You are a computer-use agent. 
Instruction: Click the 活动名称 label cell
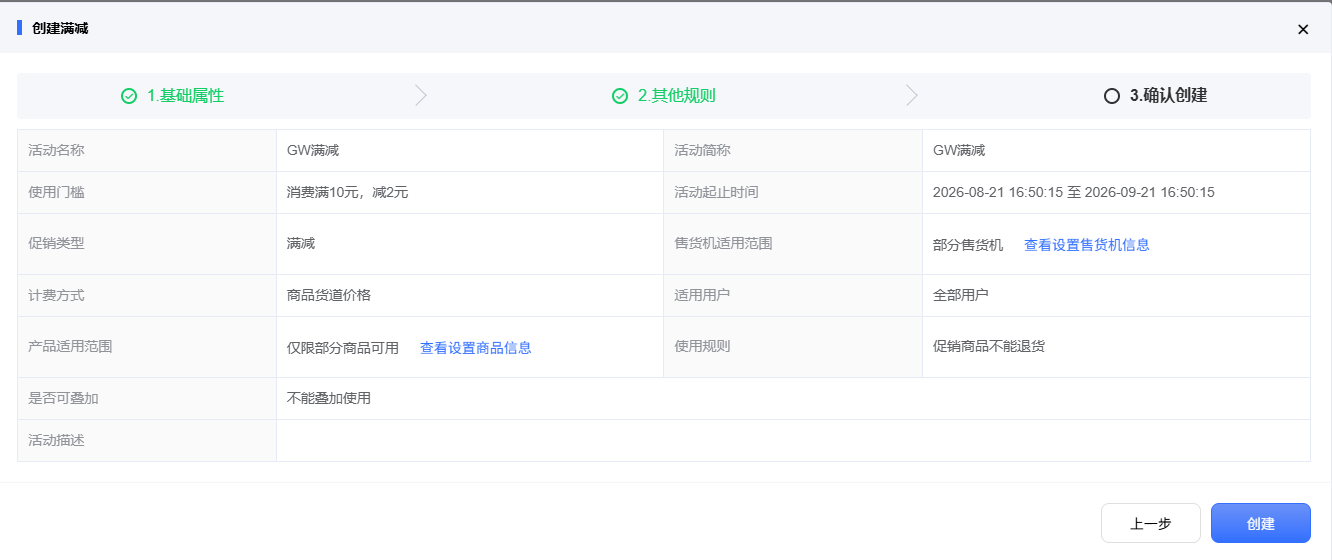coord(147,151)
